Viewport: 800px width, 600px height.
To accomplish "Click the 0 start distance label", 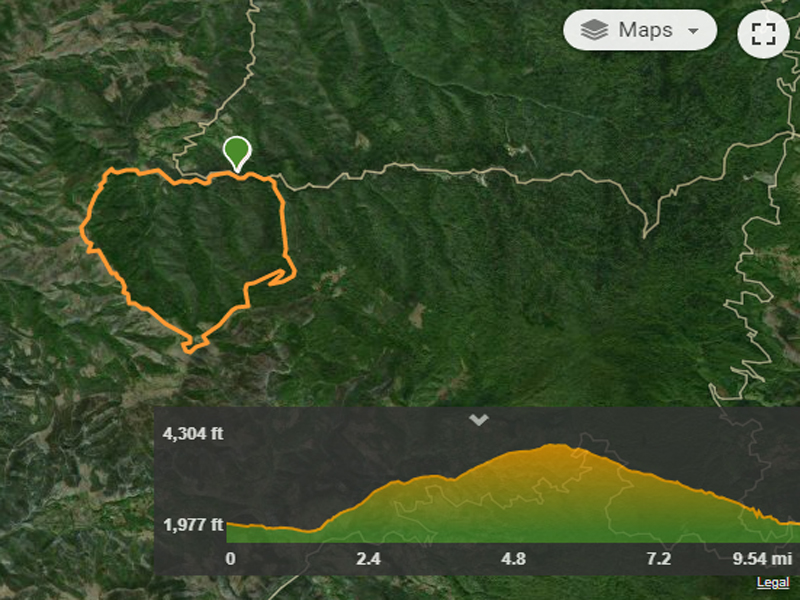I will 231,559.
